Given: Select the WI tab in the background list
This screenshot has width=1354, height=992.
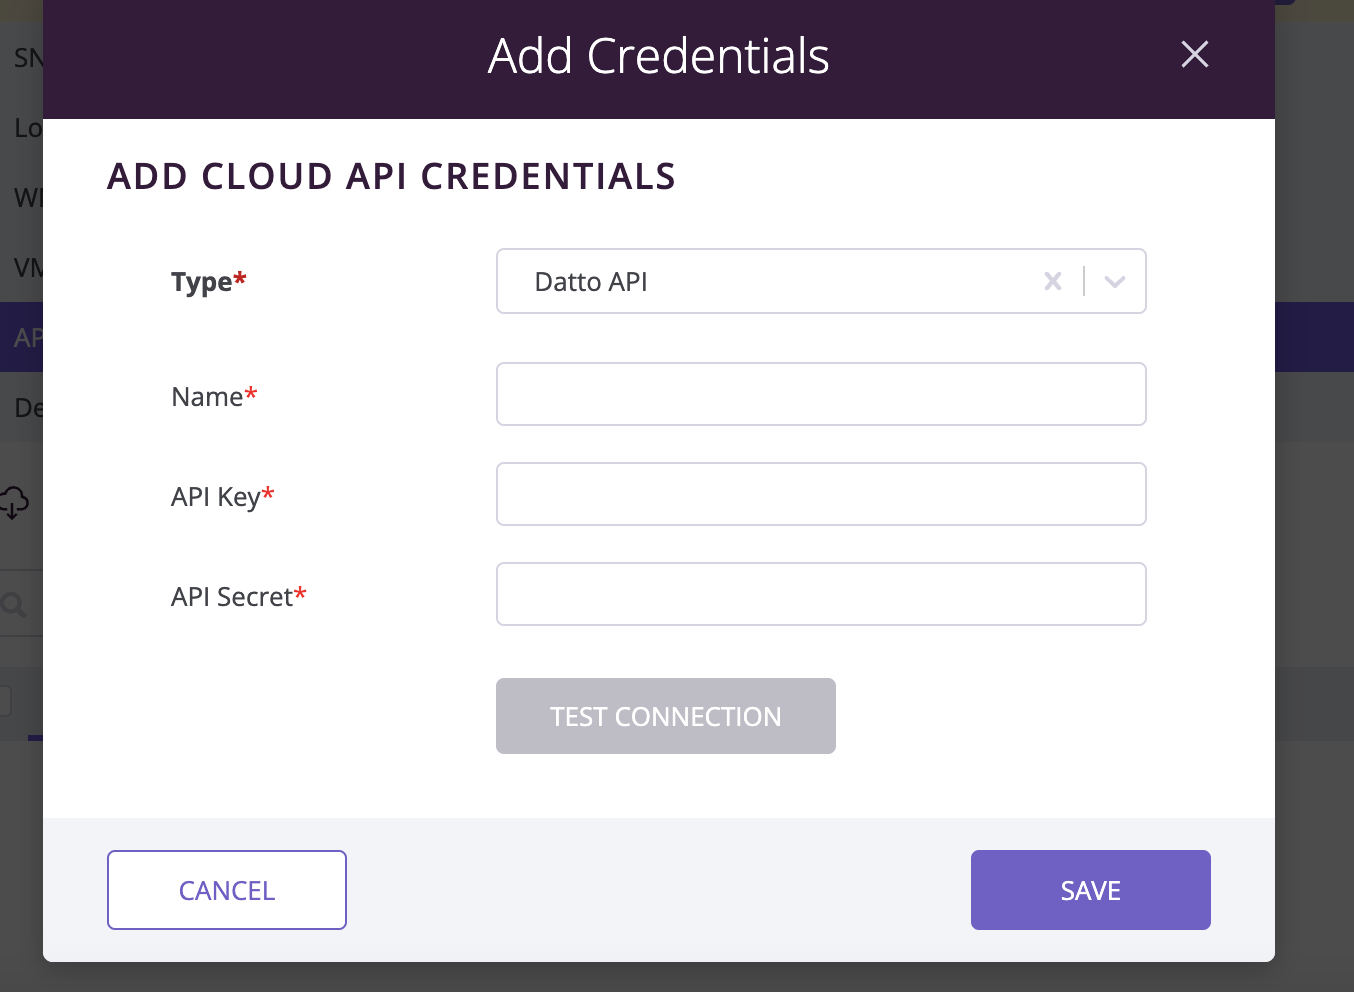Looking at the screenshot, I should (27, 198).
